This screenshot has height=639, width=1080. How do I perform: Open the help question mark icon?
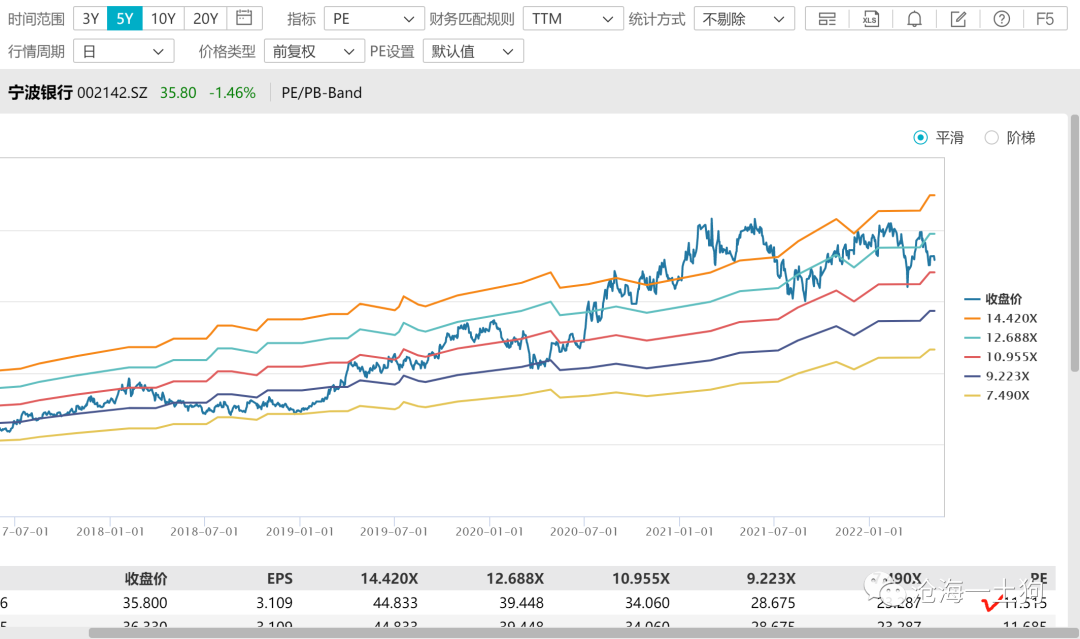(1001, 18)
